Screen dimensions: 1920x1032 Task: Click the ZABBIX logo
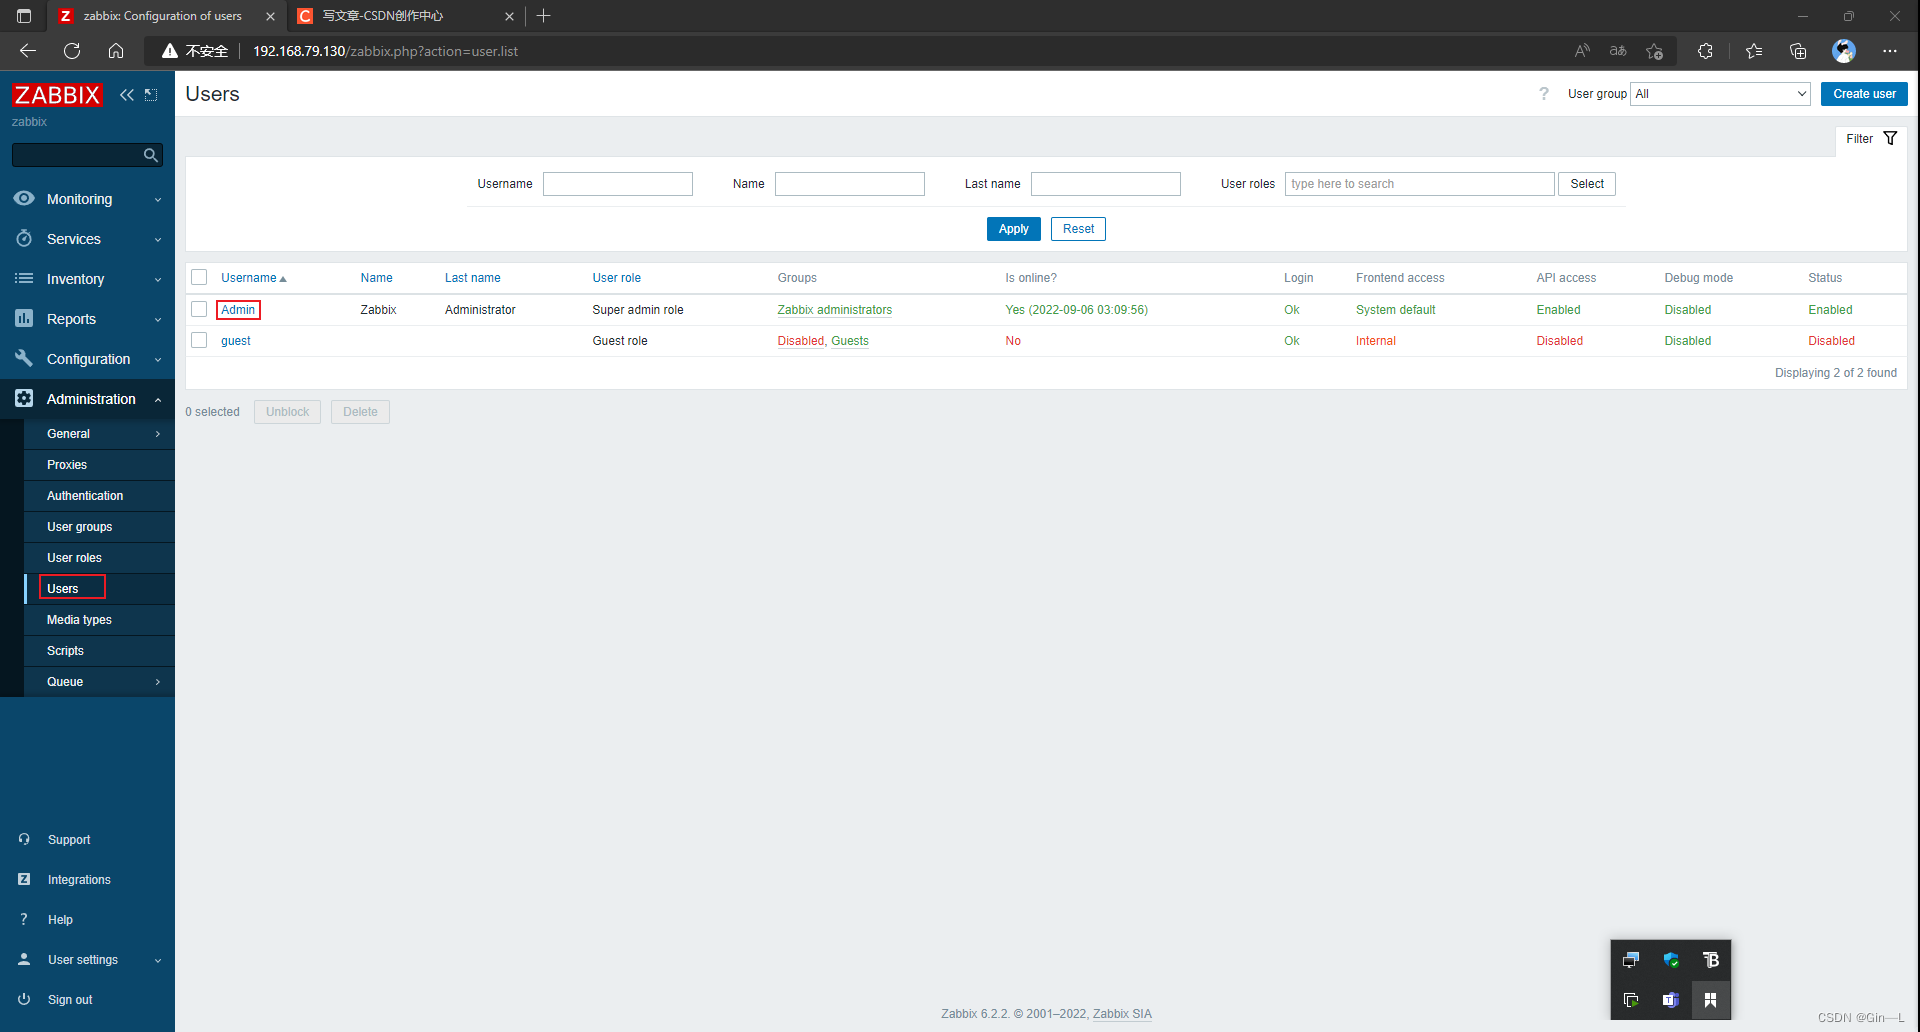57,95
